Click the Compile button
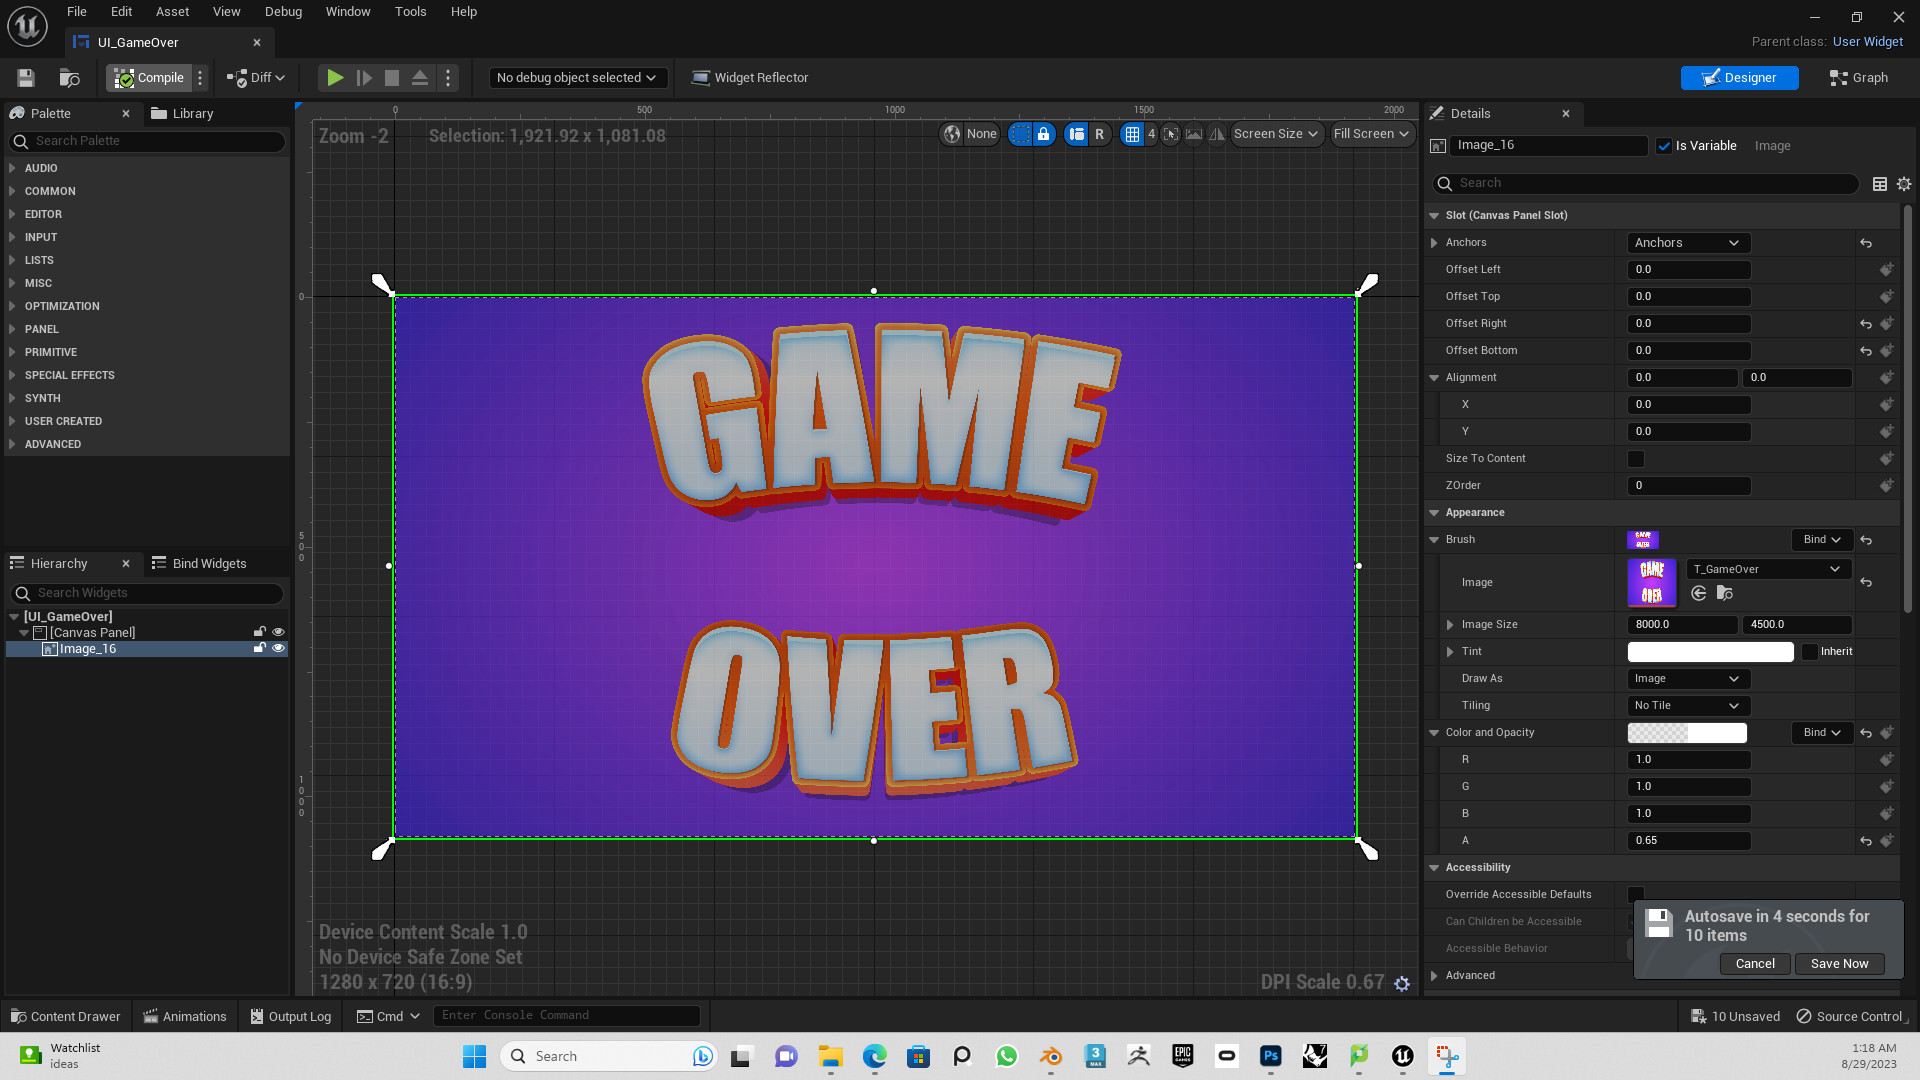The image size is (1920, 1080). (150, 78)
